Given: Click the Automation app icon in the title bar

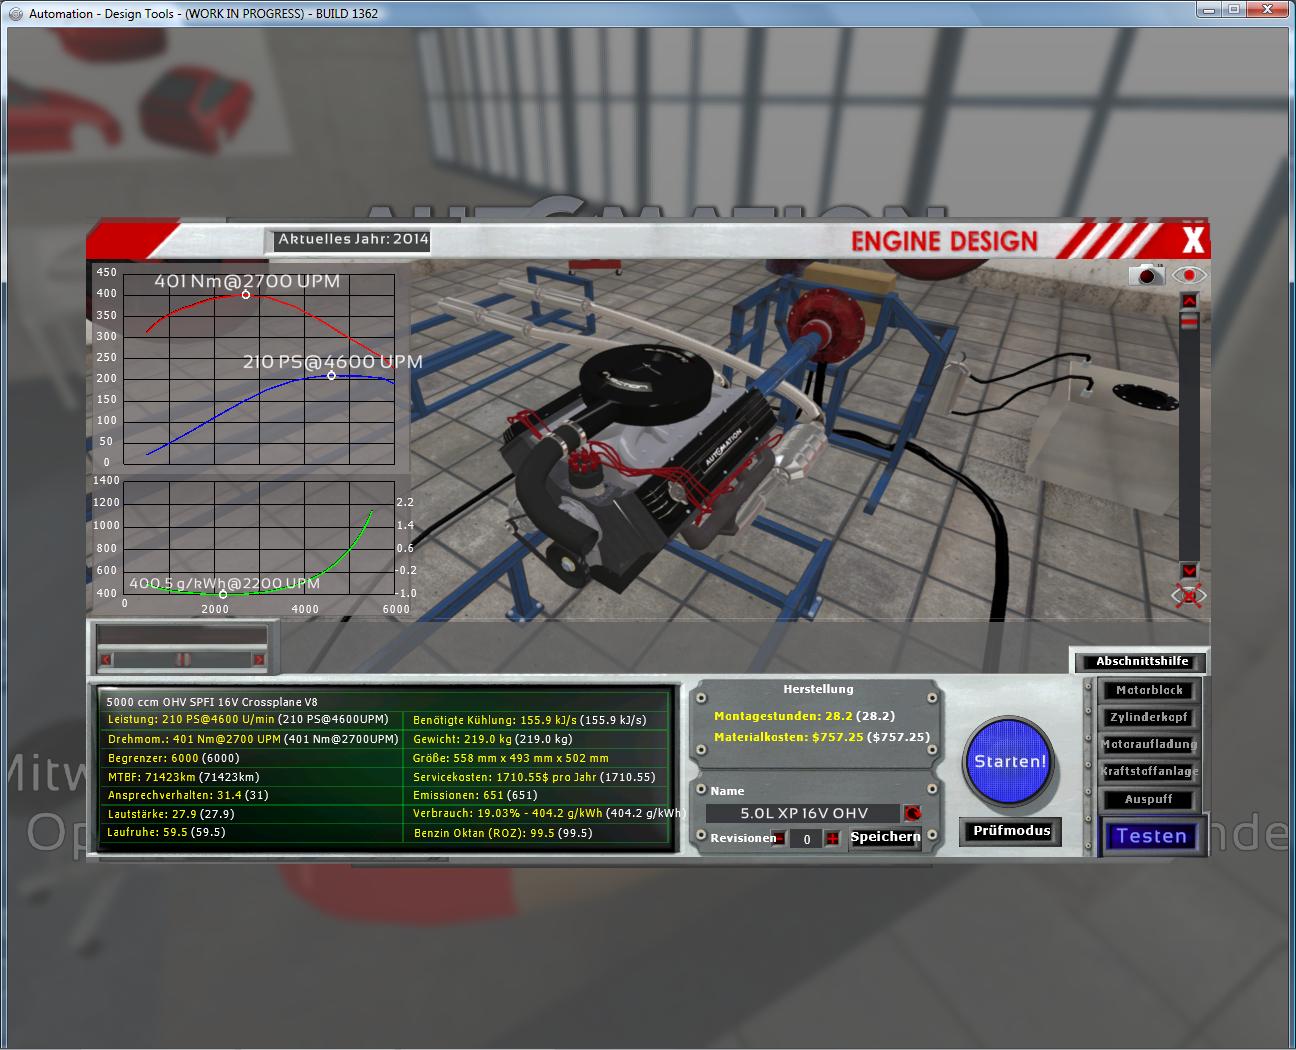Looking at the screenshot, I should pyautogui.click(x=16, y=13).
